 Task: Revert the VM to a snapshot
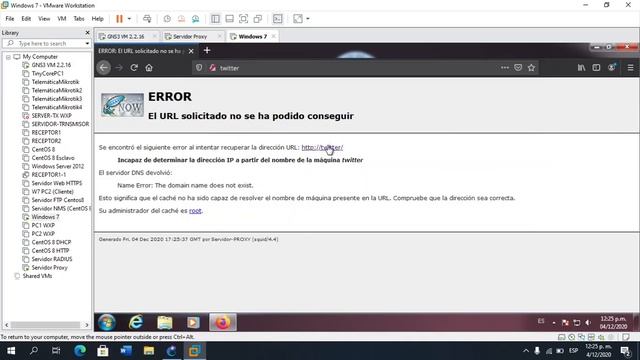(x=181, y=19)
